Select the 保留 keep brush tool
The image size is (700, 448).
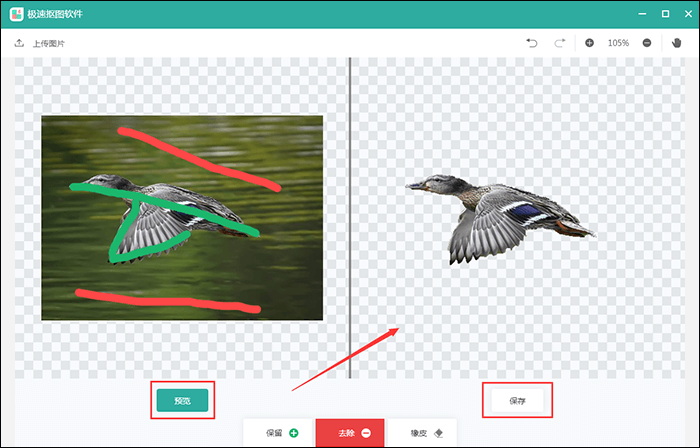tap(279, 433)
